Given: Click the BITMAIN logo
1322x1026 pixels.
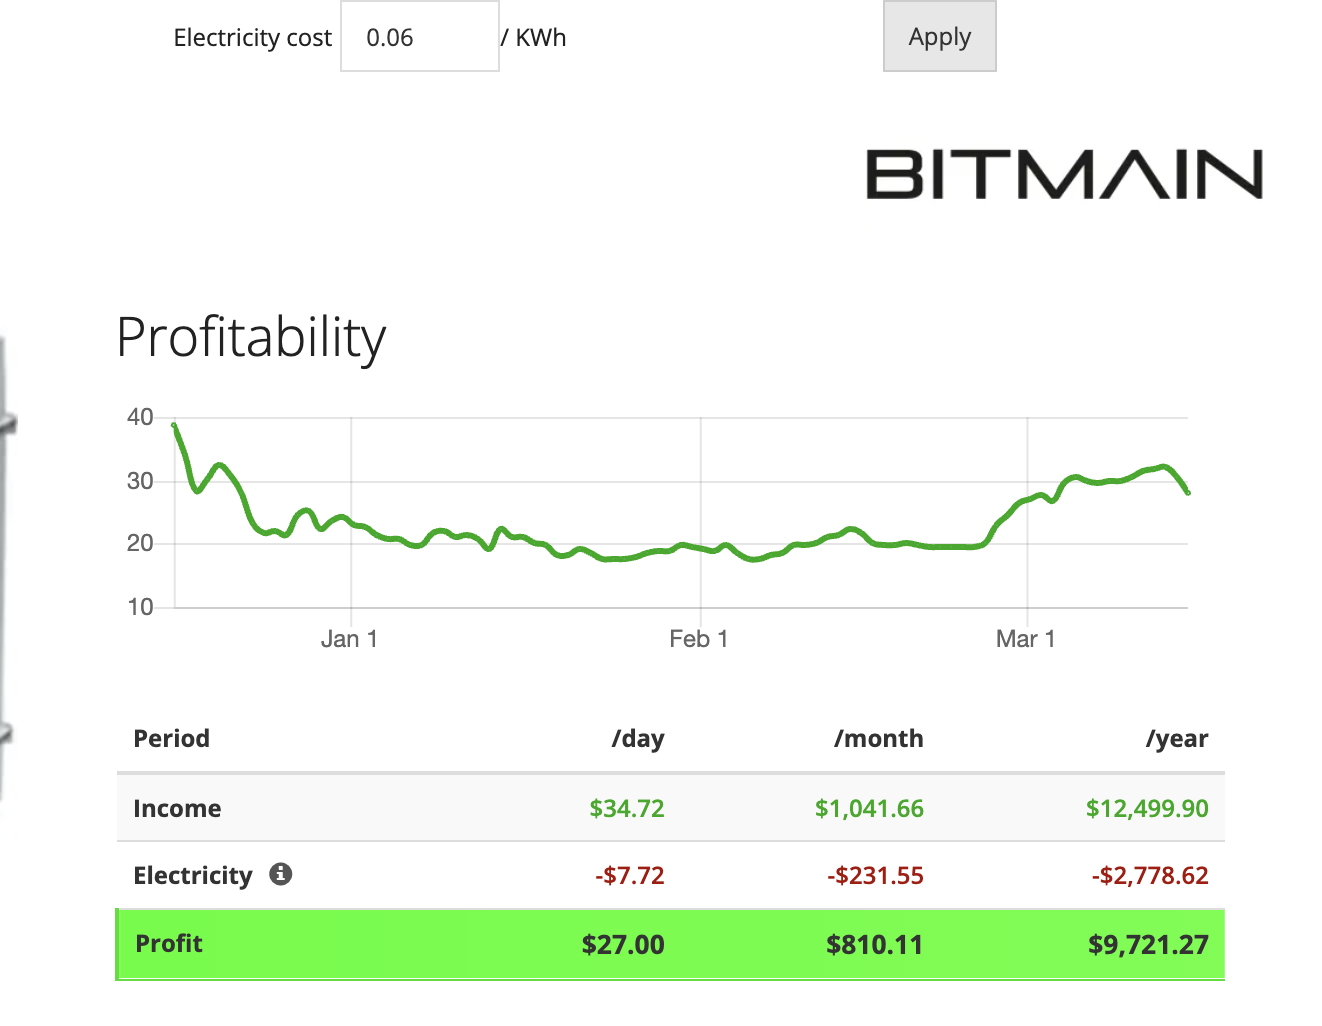Looking at the screenshot, I should tap(1060, 175).
